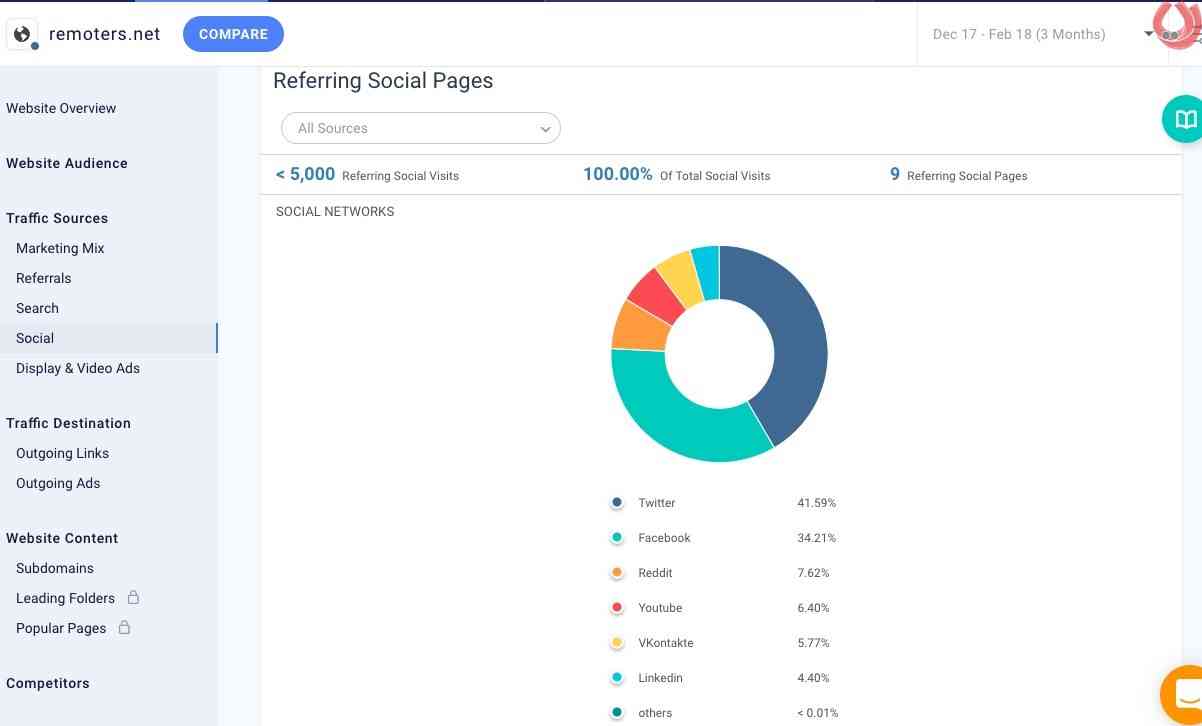Toggle Facebook legend dot
This screenshot has width=1202, height=726.
pos(617,538)
